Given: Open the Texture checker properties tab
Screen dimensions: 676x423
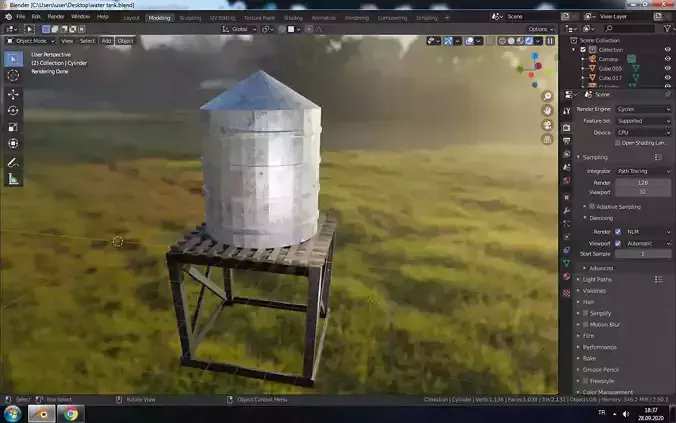Looking at the screenshot, I should point(566,293).
